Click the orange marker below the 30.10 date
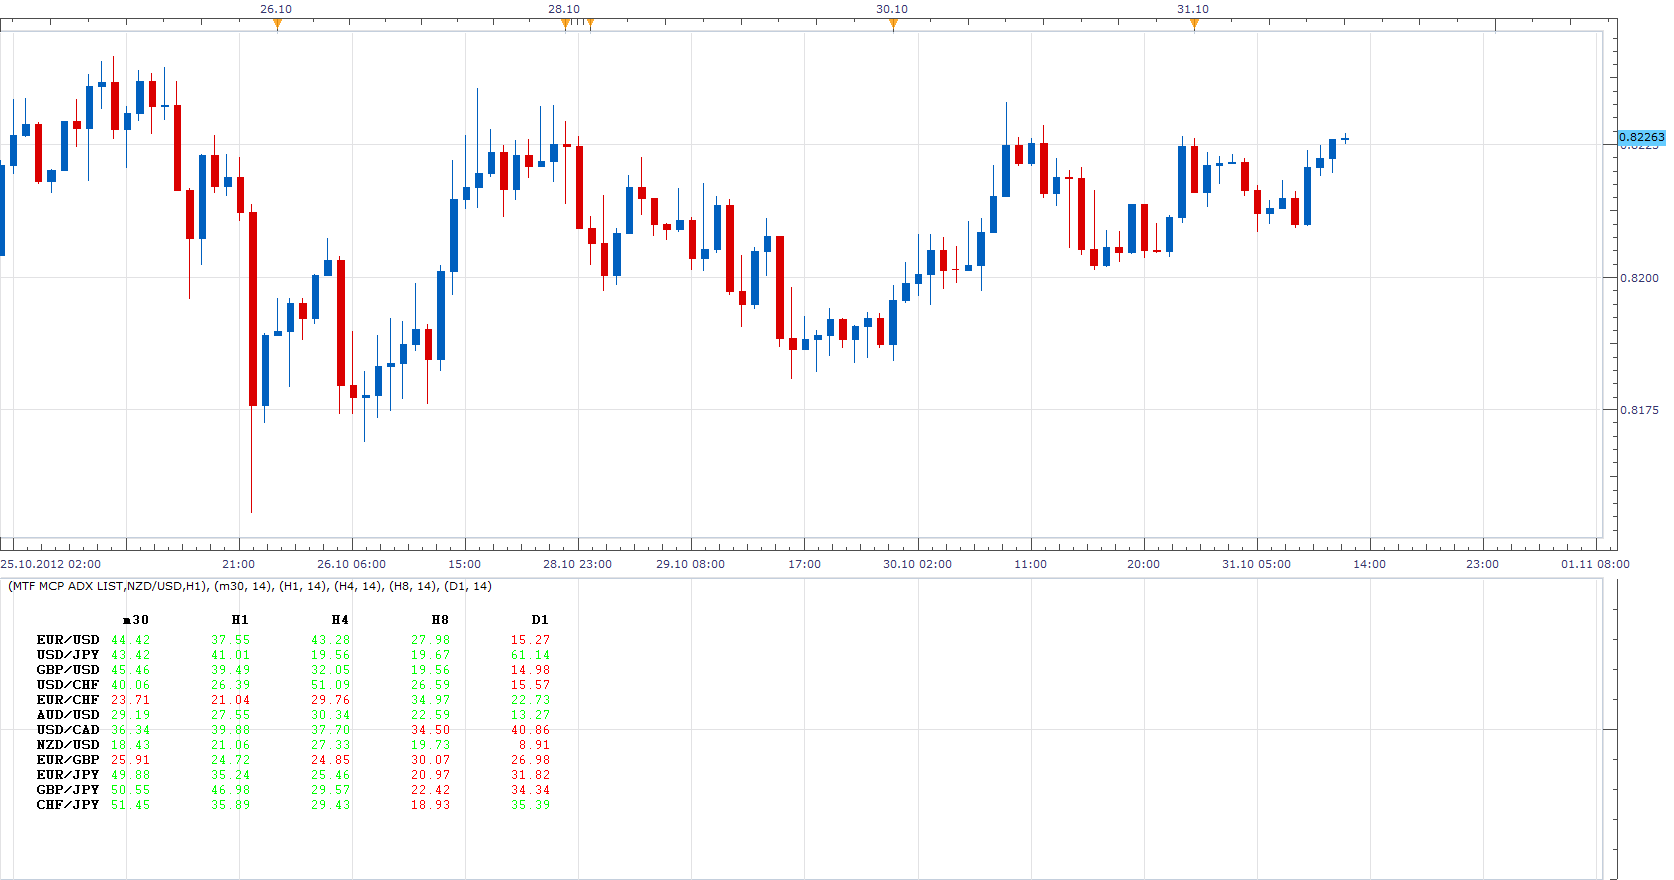The height and width of the screenshot is (880, 1674). coord(893,24)
